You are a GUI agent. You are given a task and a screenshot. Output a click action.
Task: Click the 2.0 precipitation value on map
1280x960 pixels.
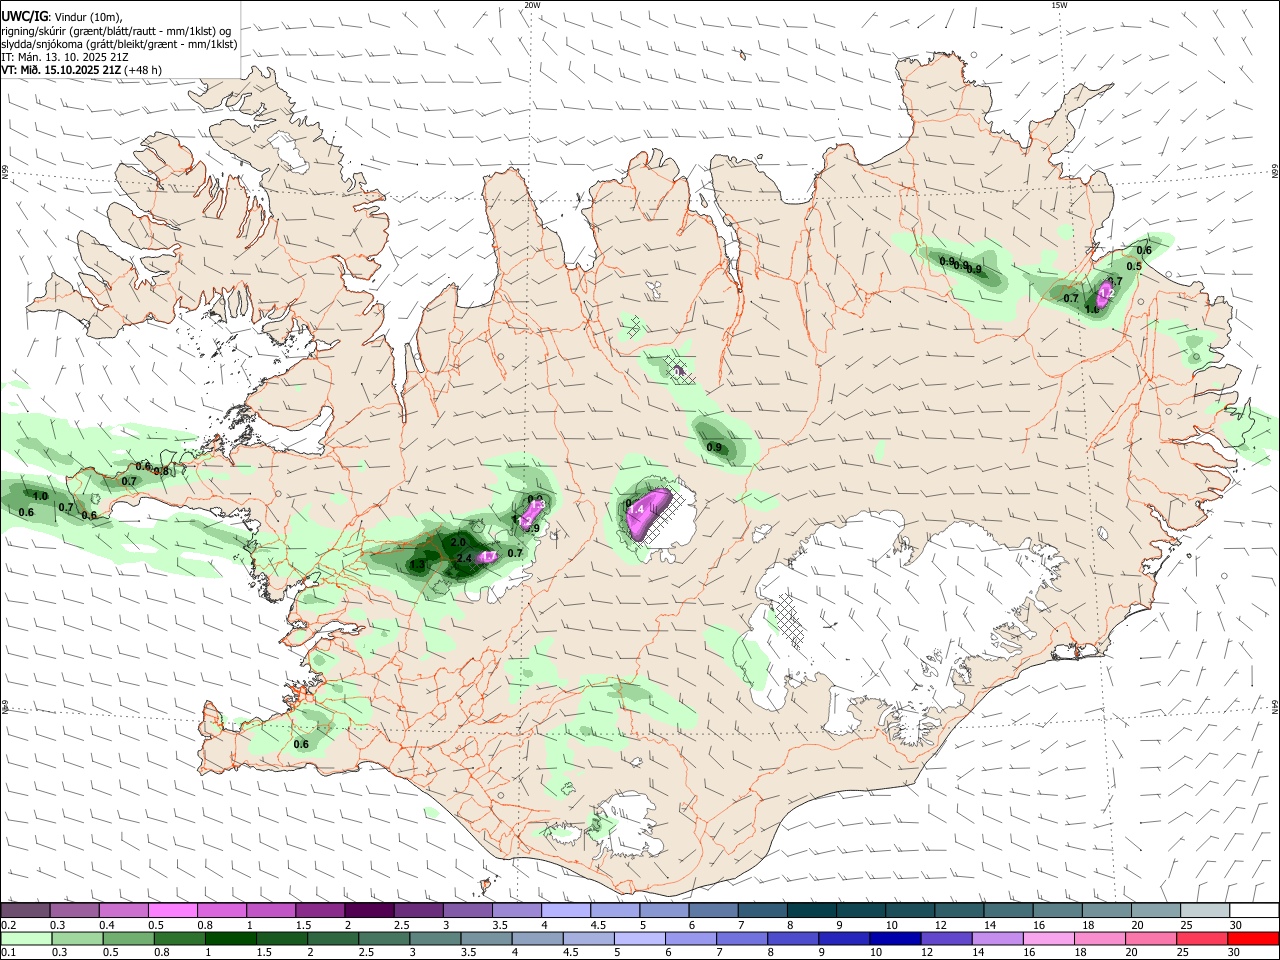(458, 541)
